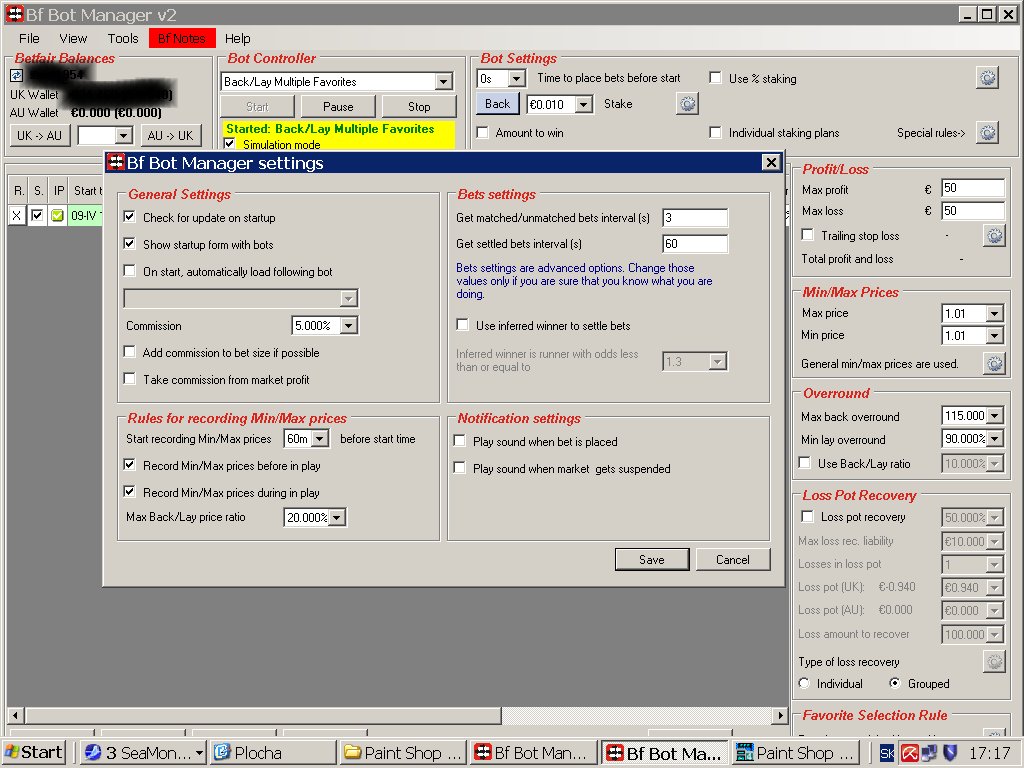The width and height of the screenshot is (1024, 768).
Task: Click the horizontal scrollbar left arrow
Action: pyautogui.click(x=16, y=715)
